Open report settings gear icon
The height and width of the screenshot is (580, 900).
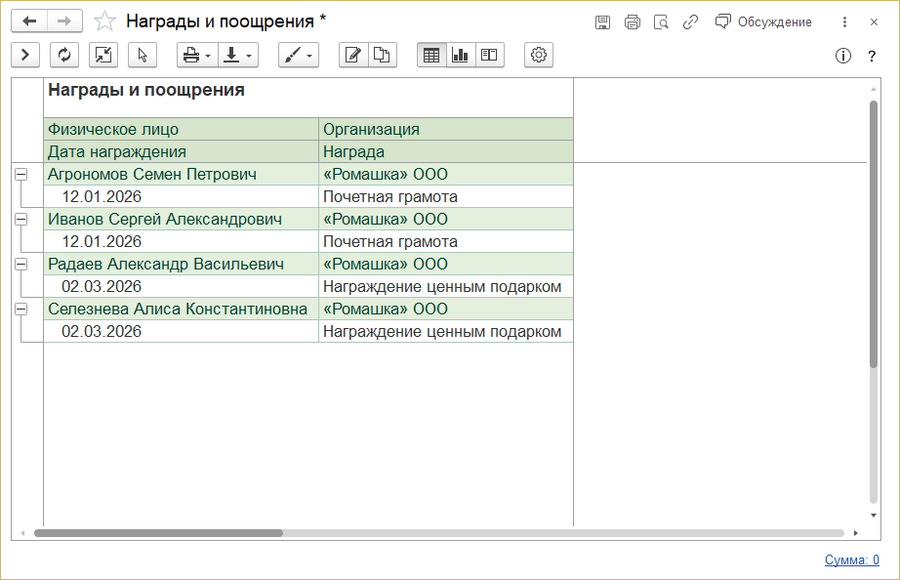[538, 55]
